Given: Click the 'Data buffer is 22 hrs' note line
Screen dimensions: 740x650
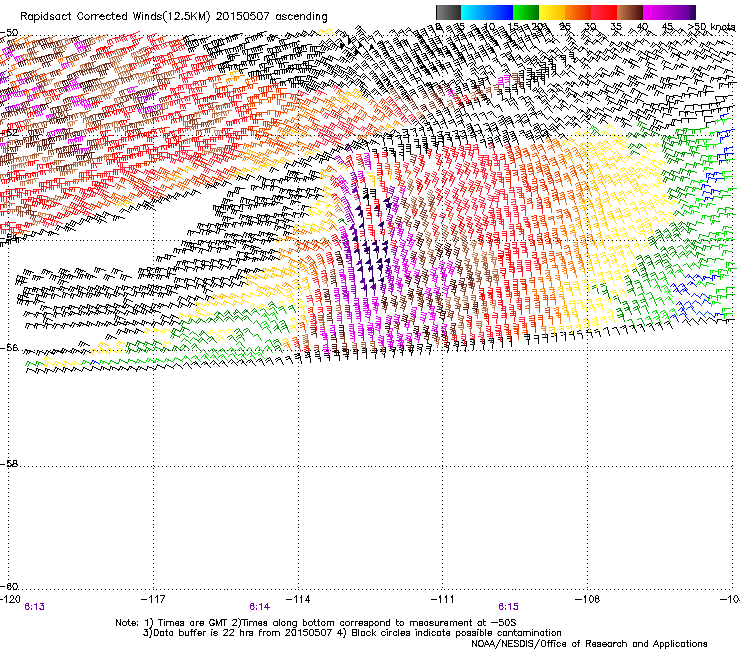Looking at the screenshot, I should click(352, 633).
